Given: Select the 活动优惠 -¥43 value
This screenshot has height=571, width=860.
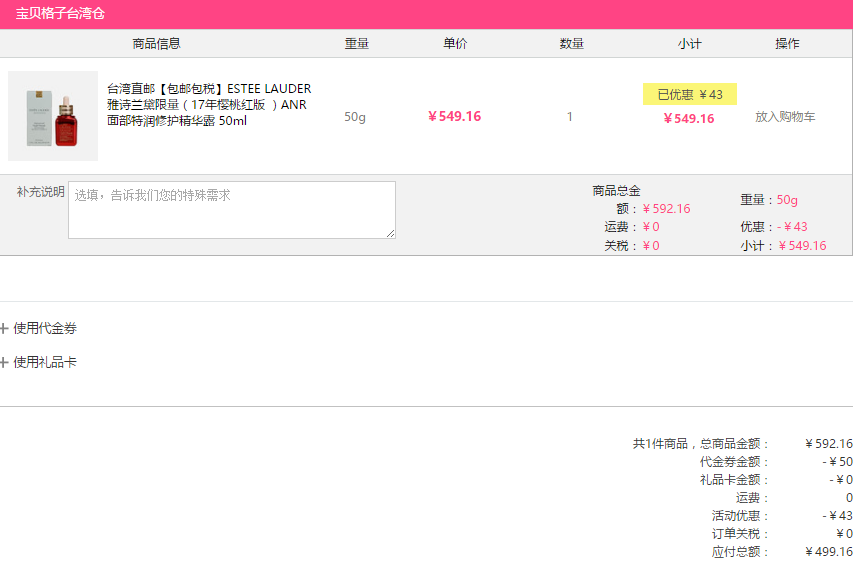Looking at the screenshot, I should pos(838,516).
